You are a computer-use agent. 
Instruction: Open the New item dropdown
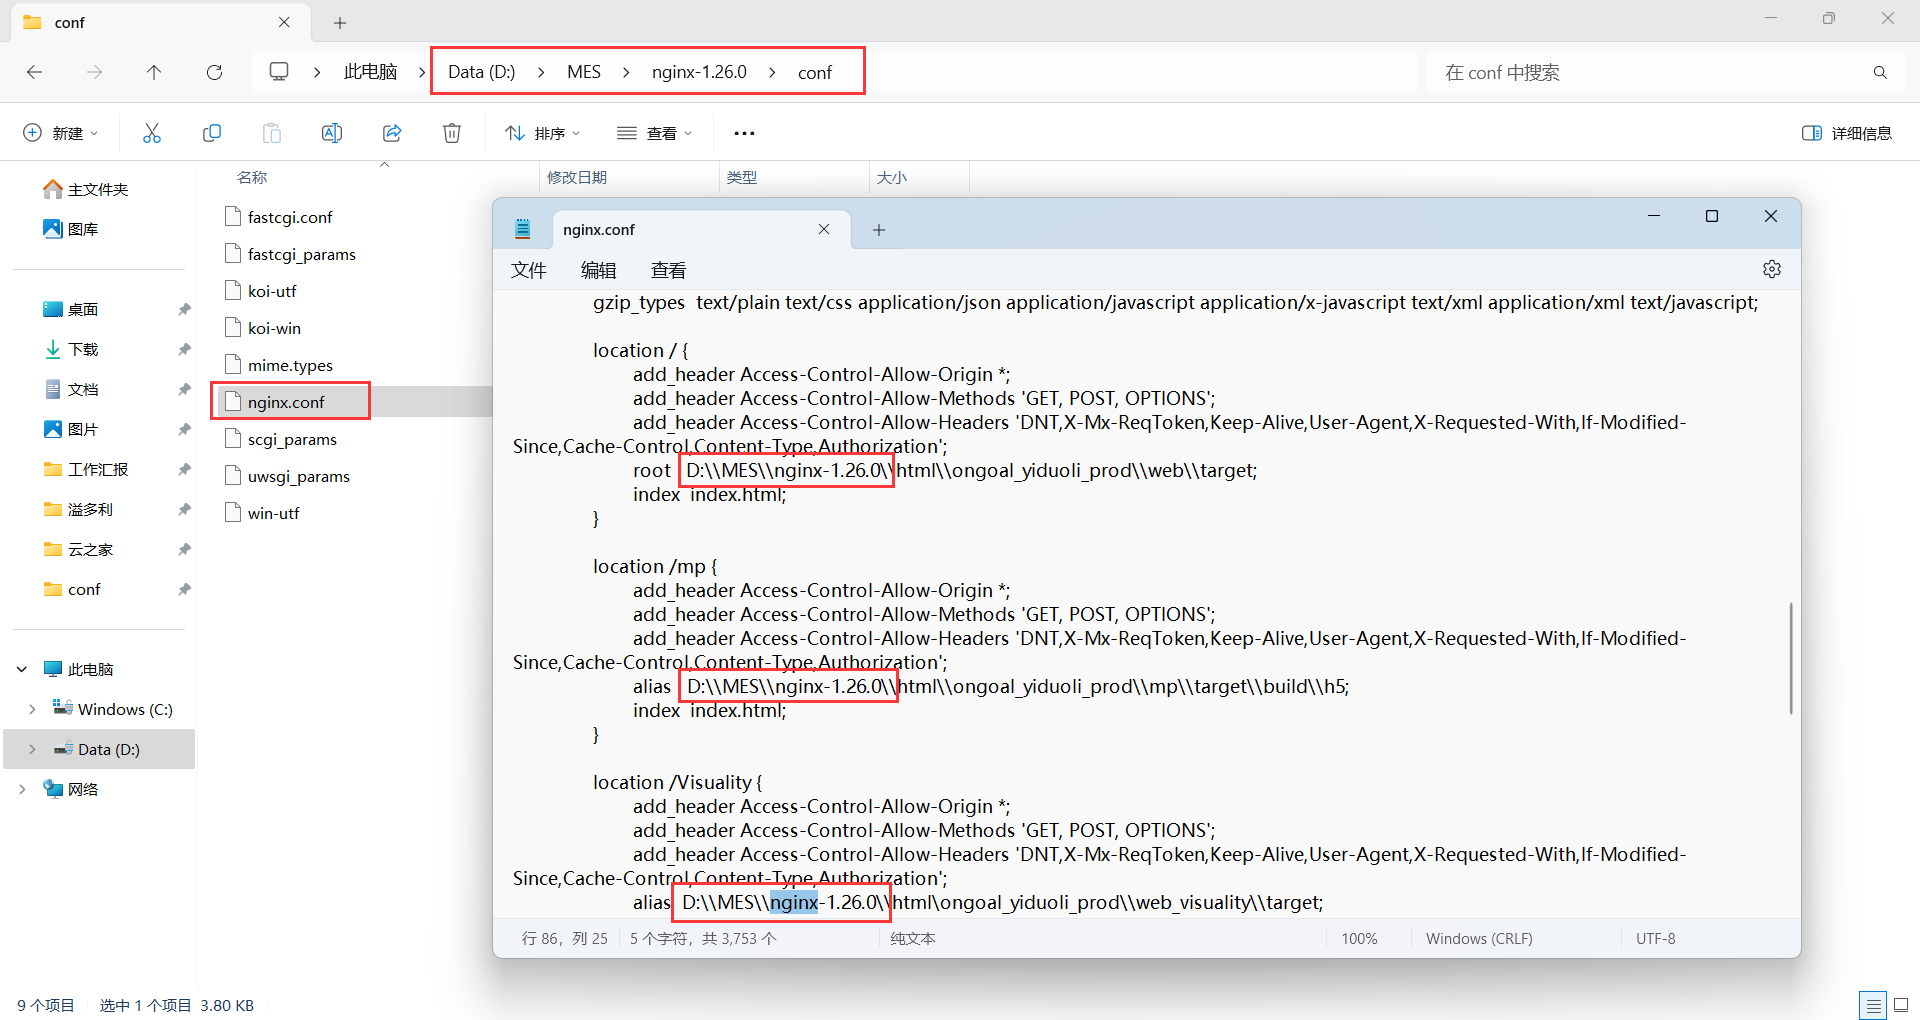[x=60, y=133]
